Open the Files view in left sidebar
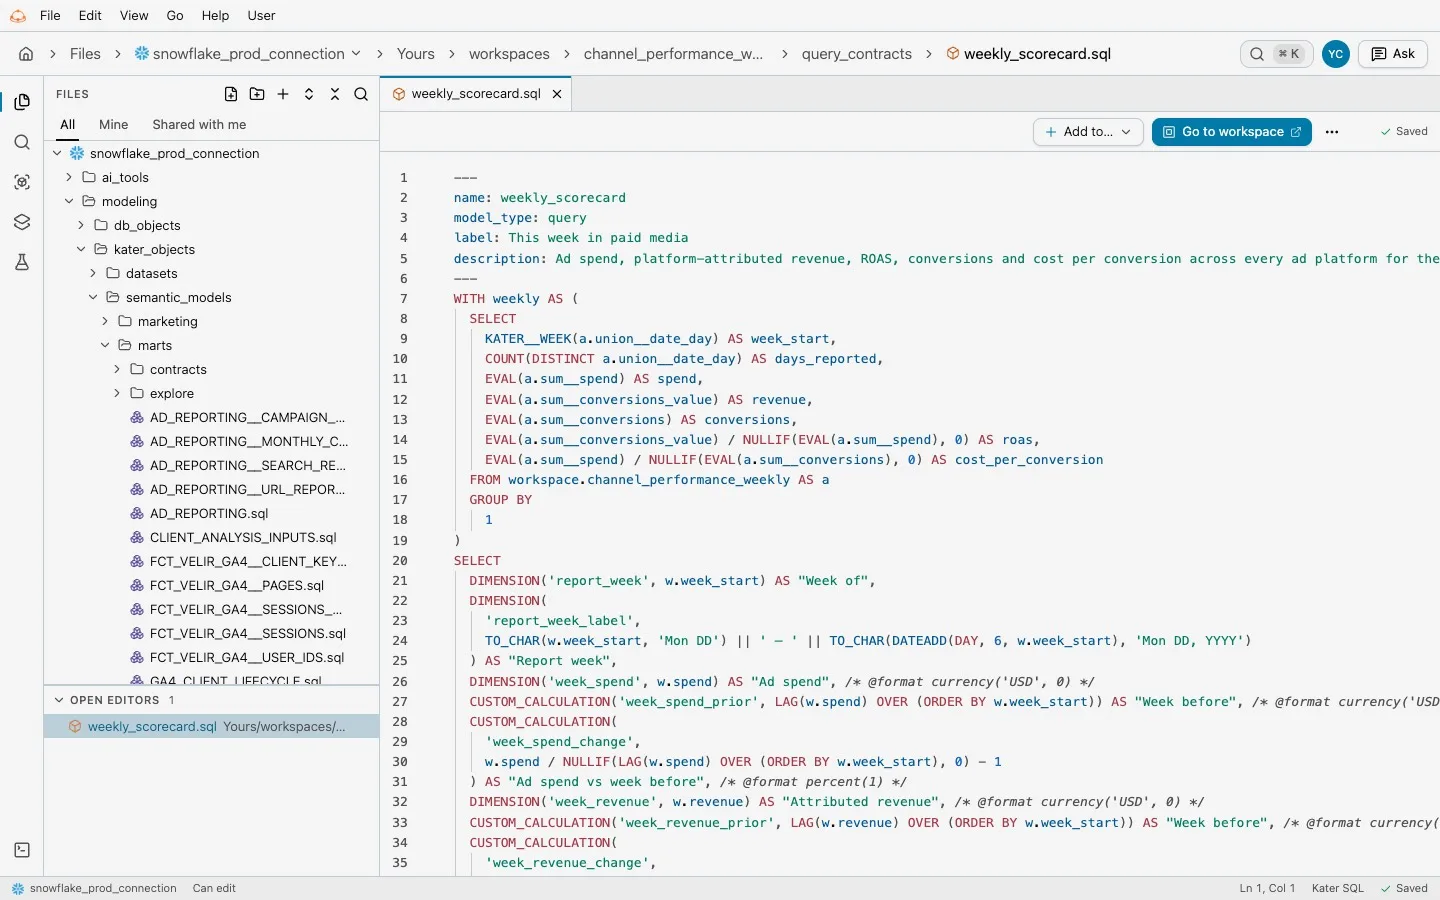The height and width of the screenshot is (900, 1440). click(22, 102)
